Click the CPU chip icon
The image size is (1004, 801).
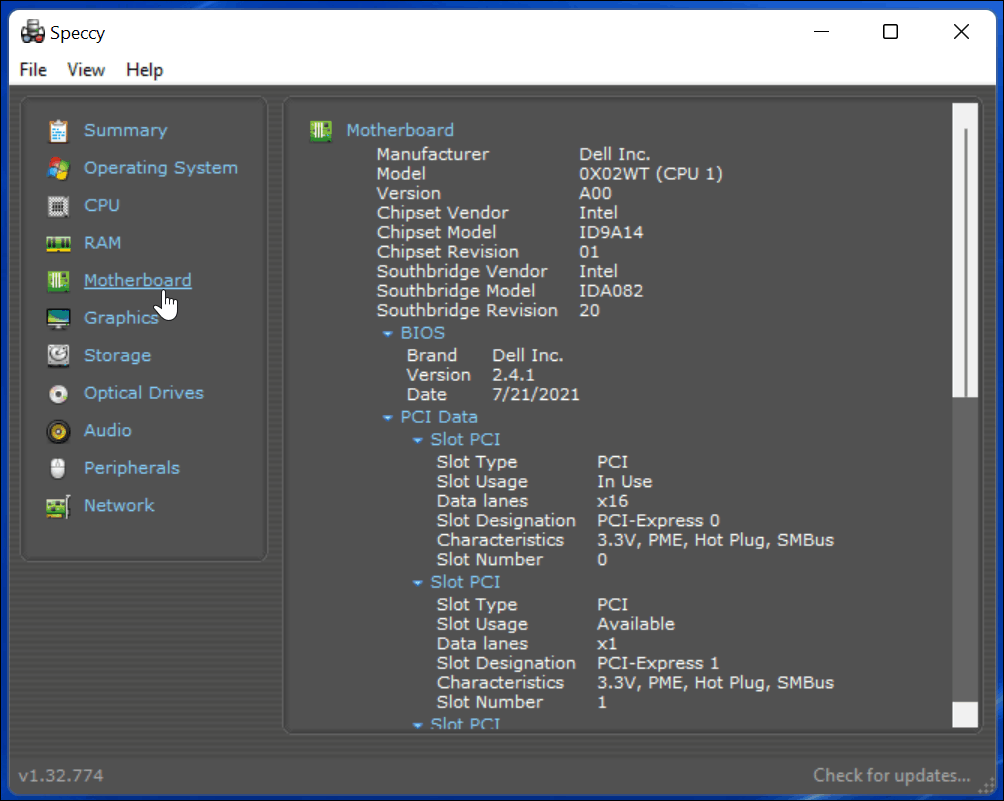(58, 206)
